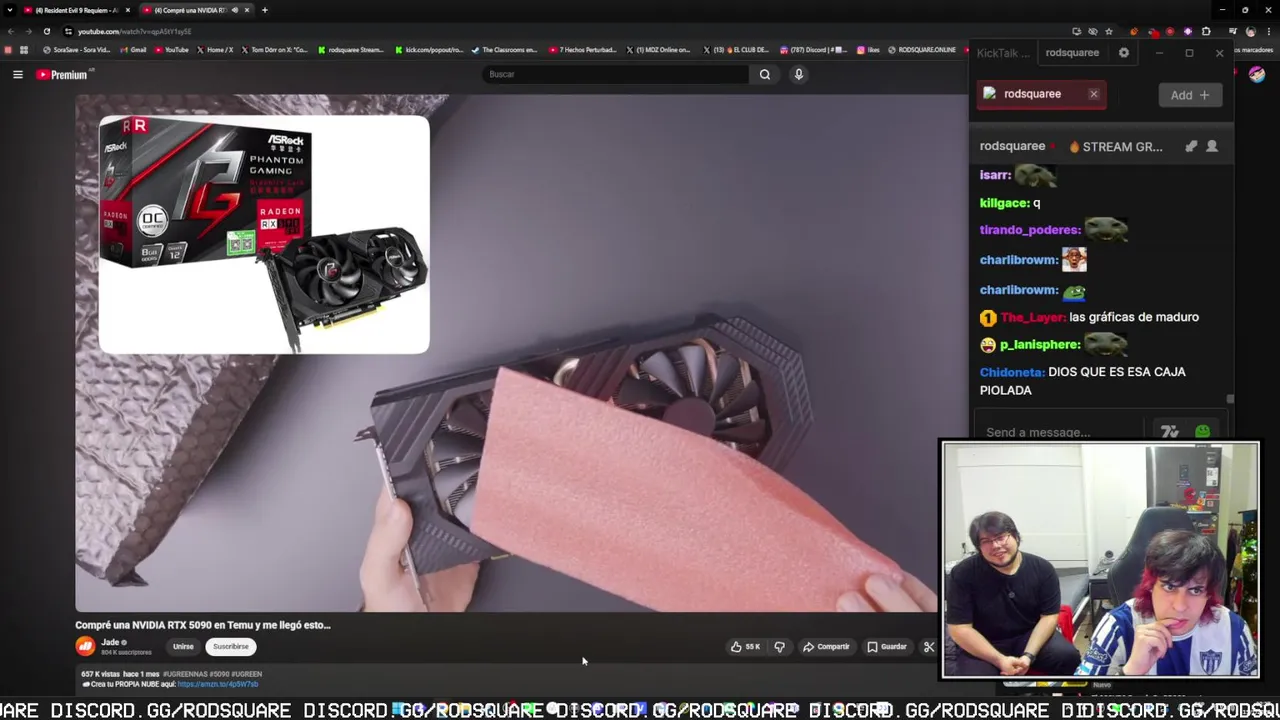Image resolution: width=1280 pixels, height=720 pixels.
Task: Open the RODSQUARE.ONLINE bookmark
Action: tap(922, 50)
